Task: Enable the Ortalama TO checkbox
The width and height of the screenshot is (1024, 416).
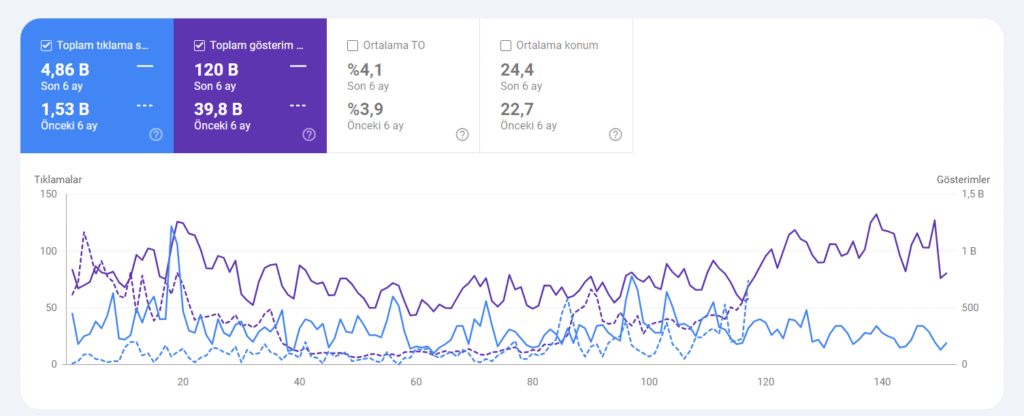Action: [x=352, y=45]
